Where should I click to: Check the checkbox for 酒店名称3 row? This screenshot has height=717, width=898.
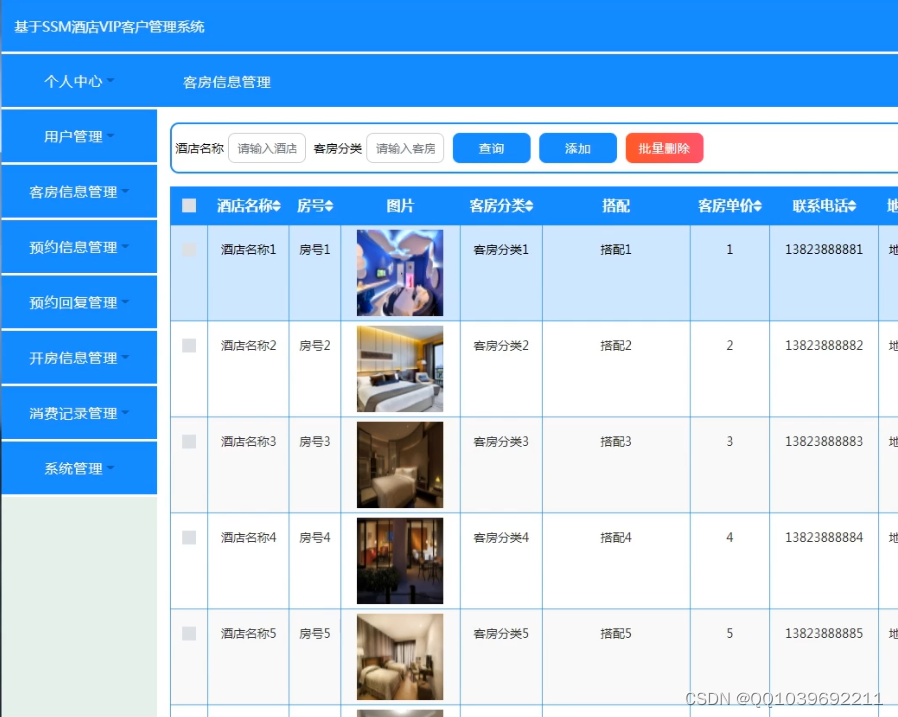click(187, 442)
